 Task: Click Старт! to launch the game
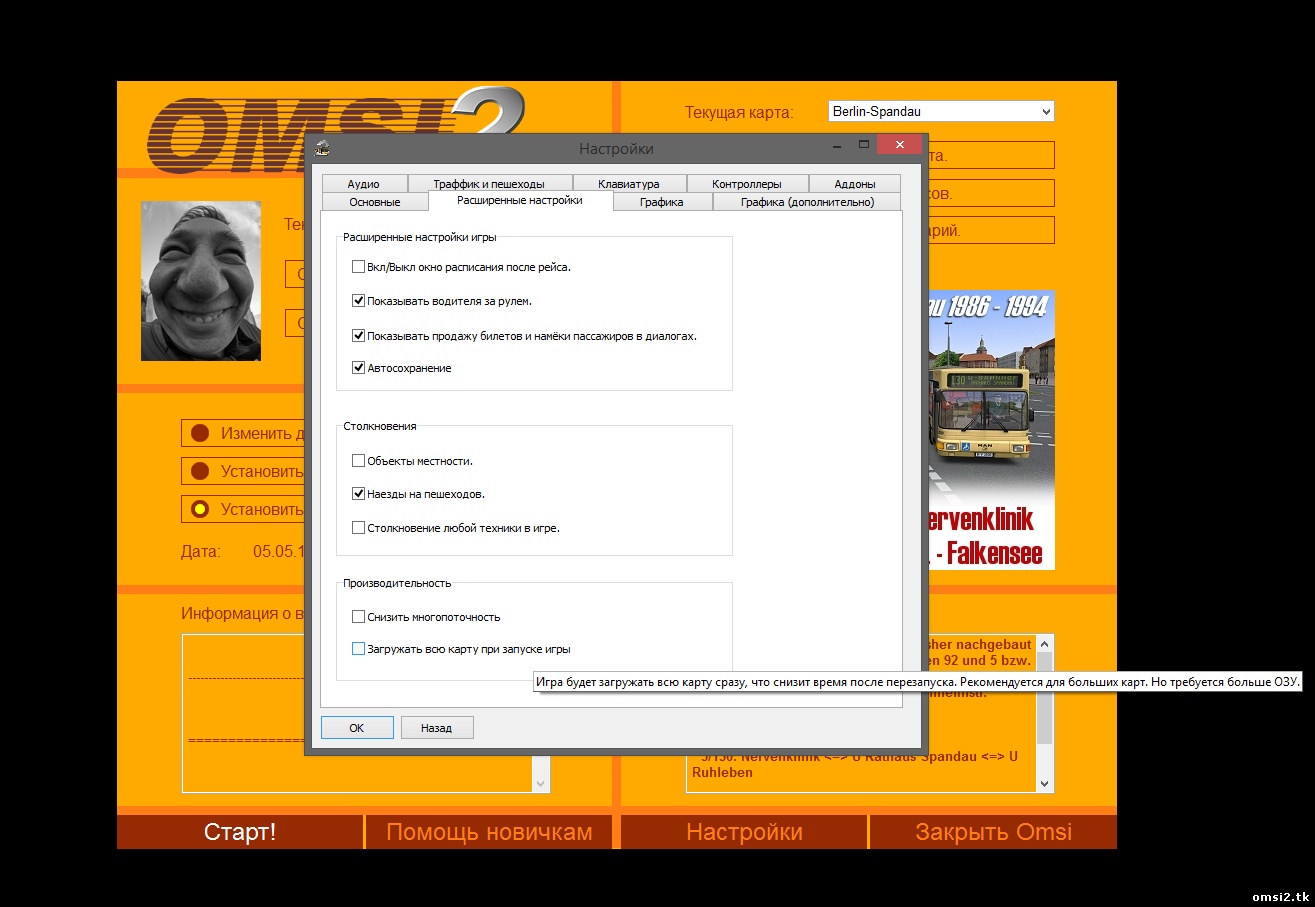tap(239, 831)
